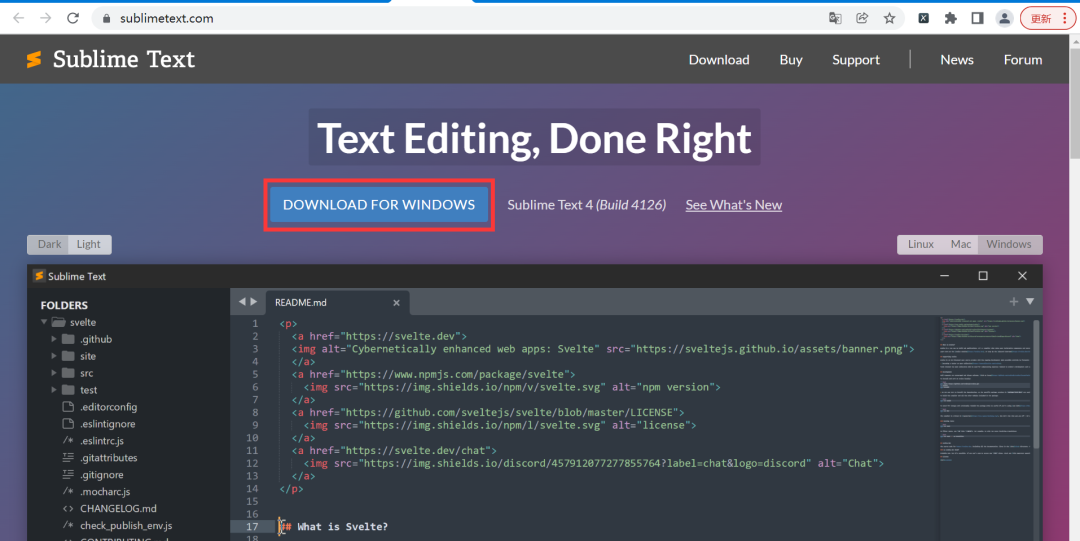The width and height of the screenshot is (1080, 541).
Task: Click the 'What is Svelte?' heading line
Action: [335, 527]
